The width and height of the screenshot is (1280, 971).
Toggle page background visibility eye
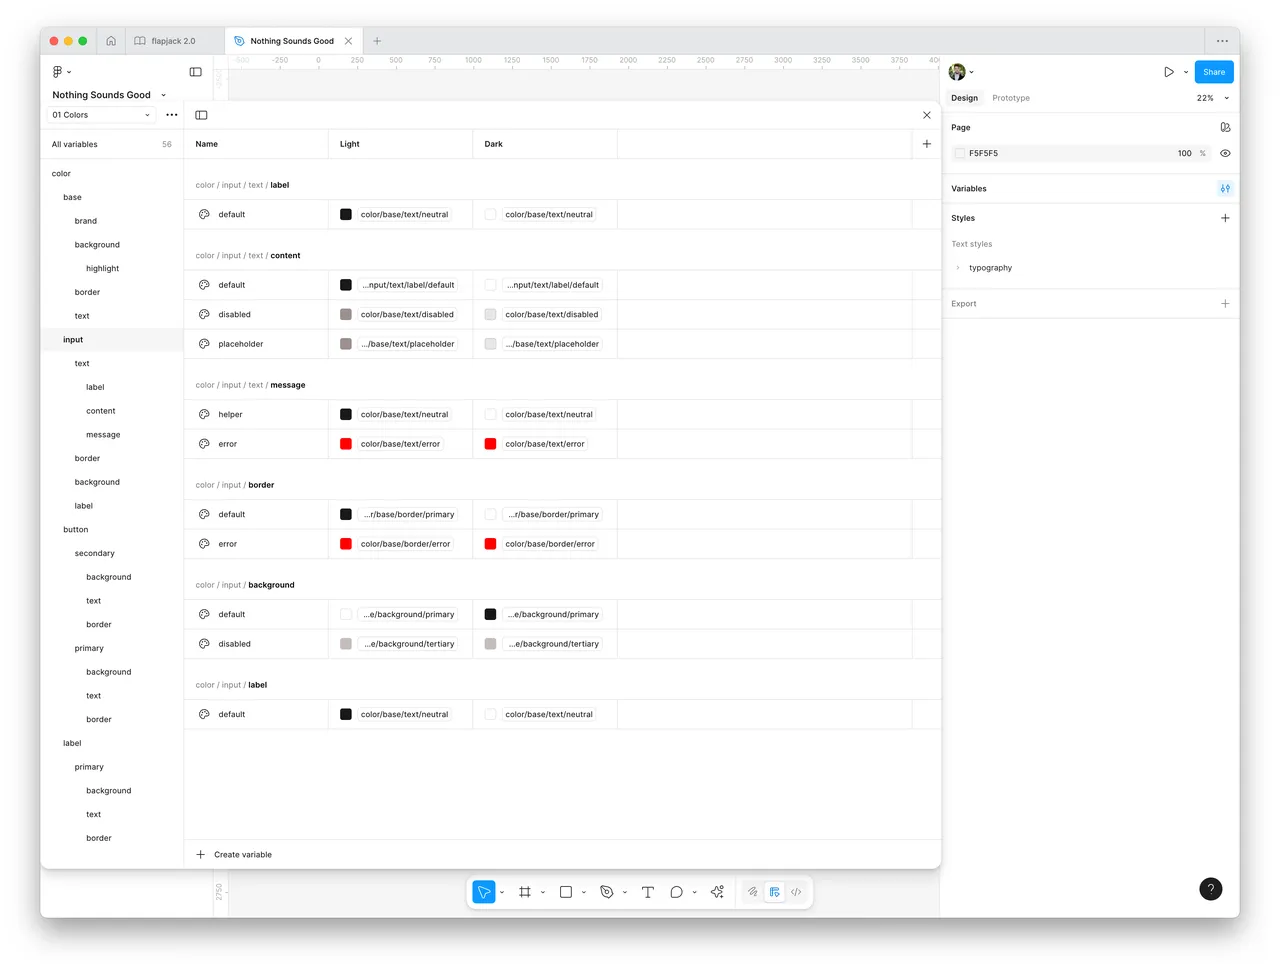coord(1225,153)
